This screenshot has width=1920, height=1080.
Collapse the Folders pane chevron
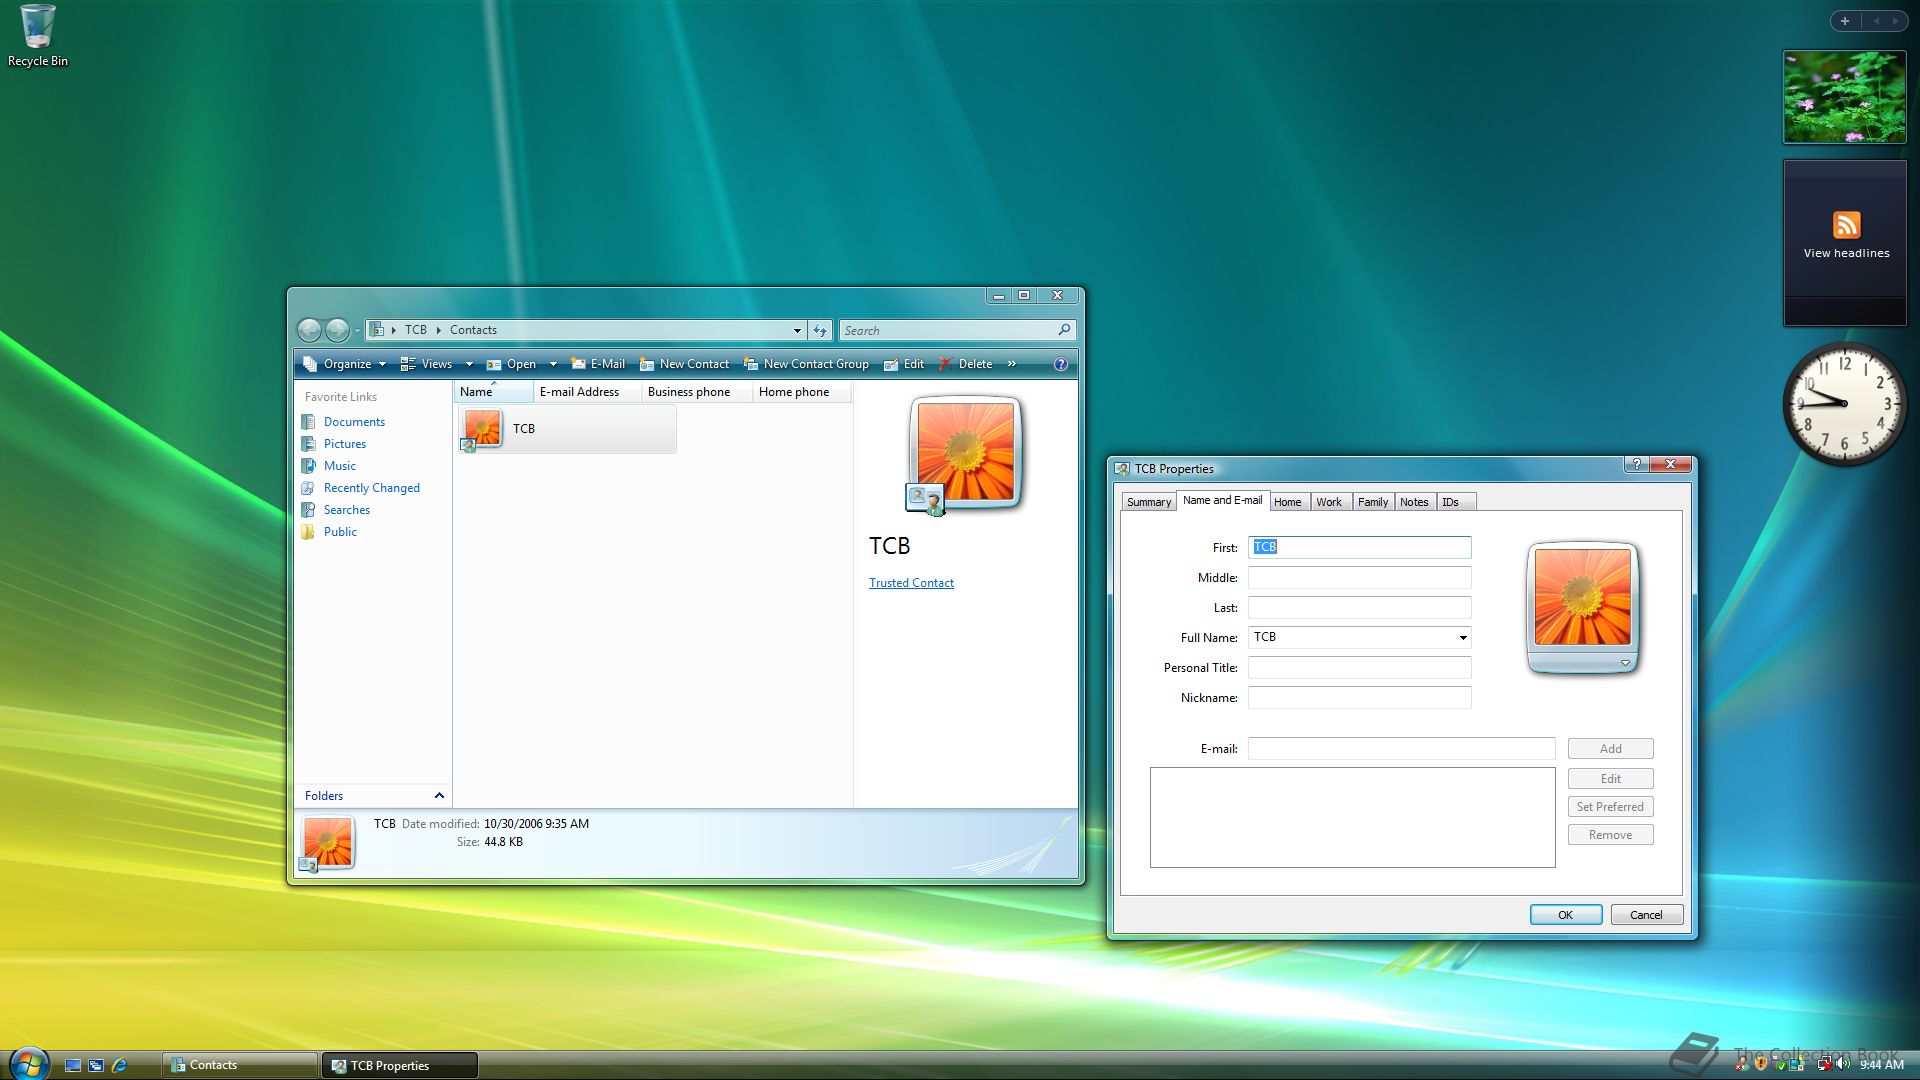(x=439, y=795)
